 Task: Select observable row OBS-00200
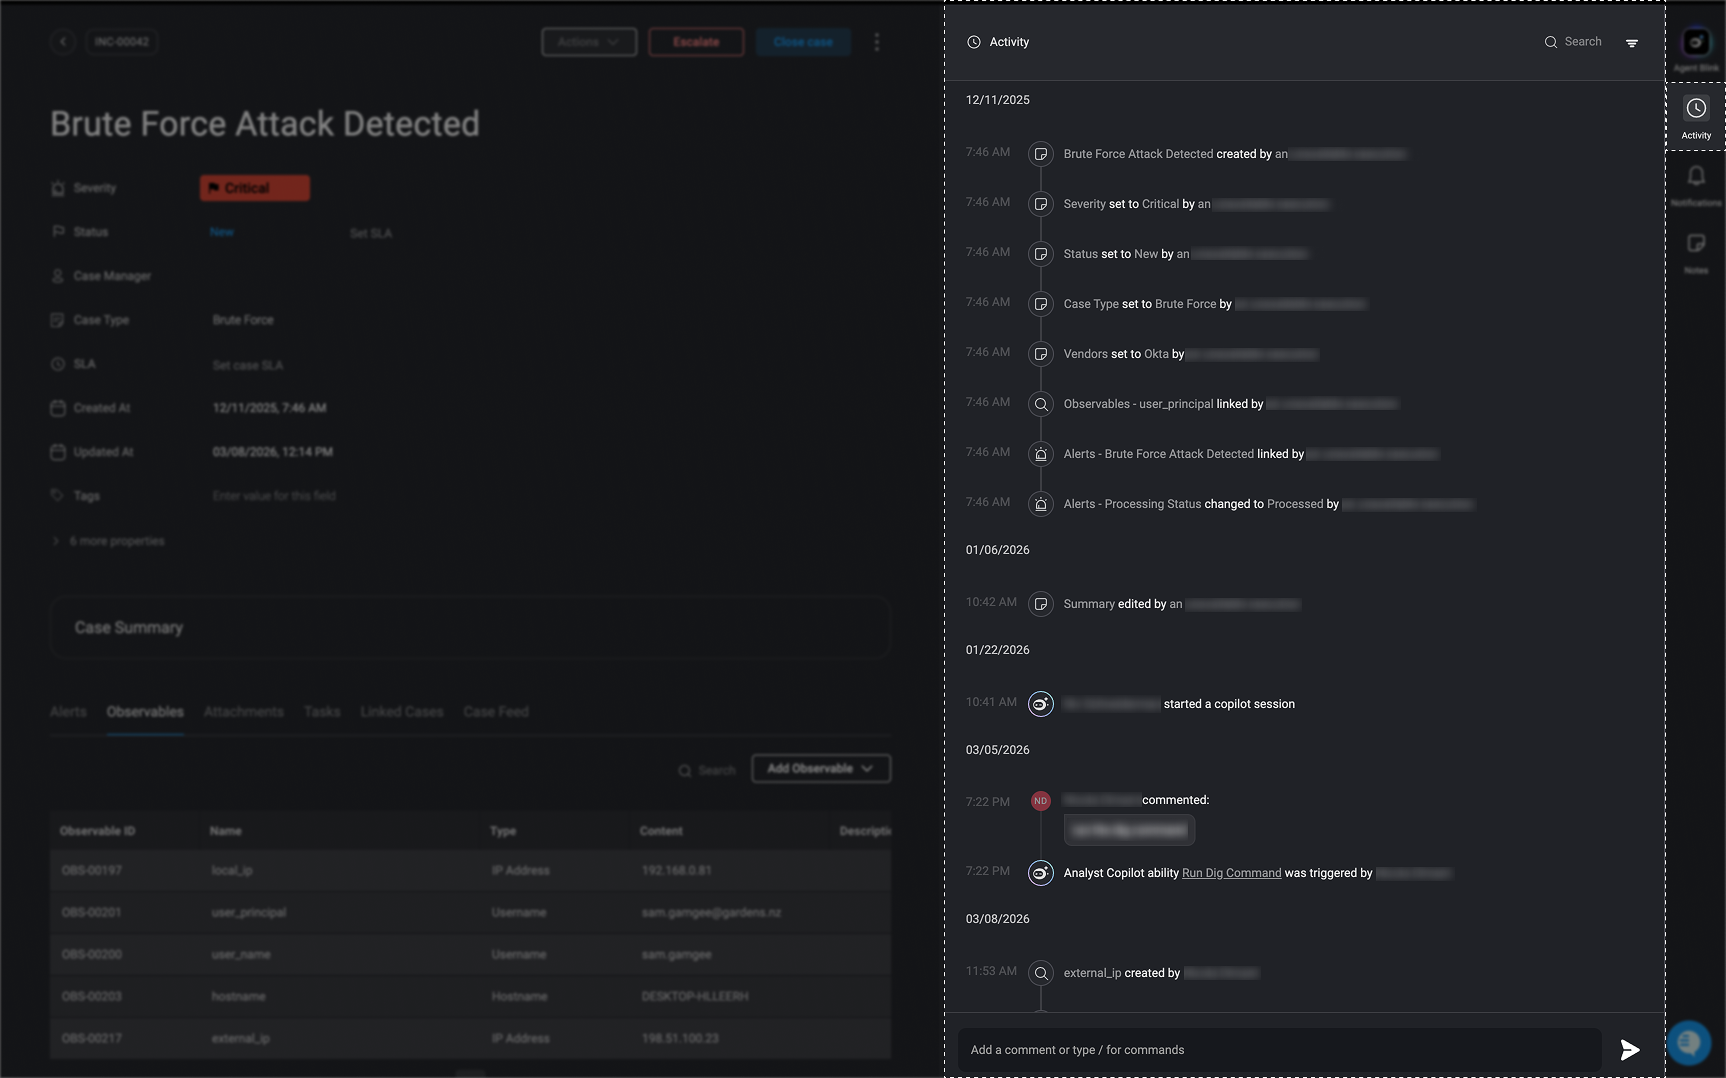click(470, 954)
